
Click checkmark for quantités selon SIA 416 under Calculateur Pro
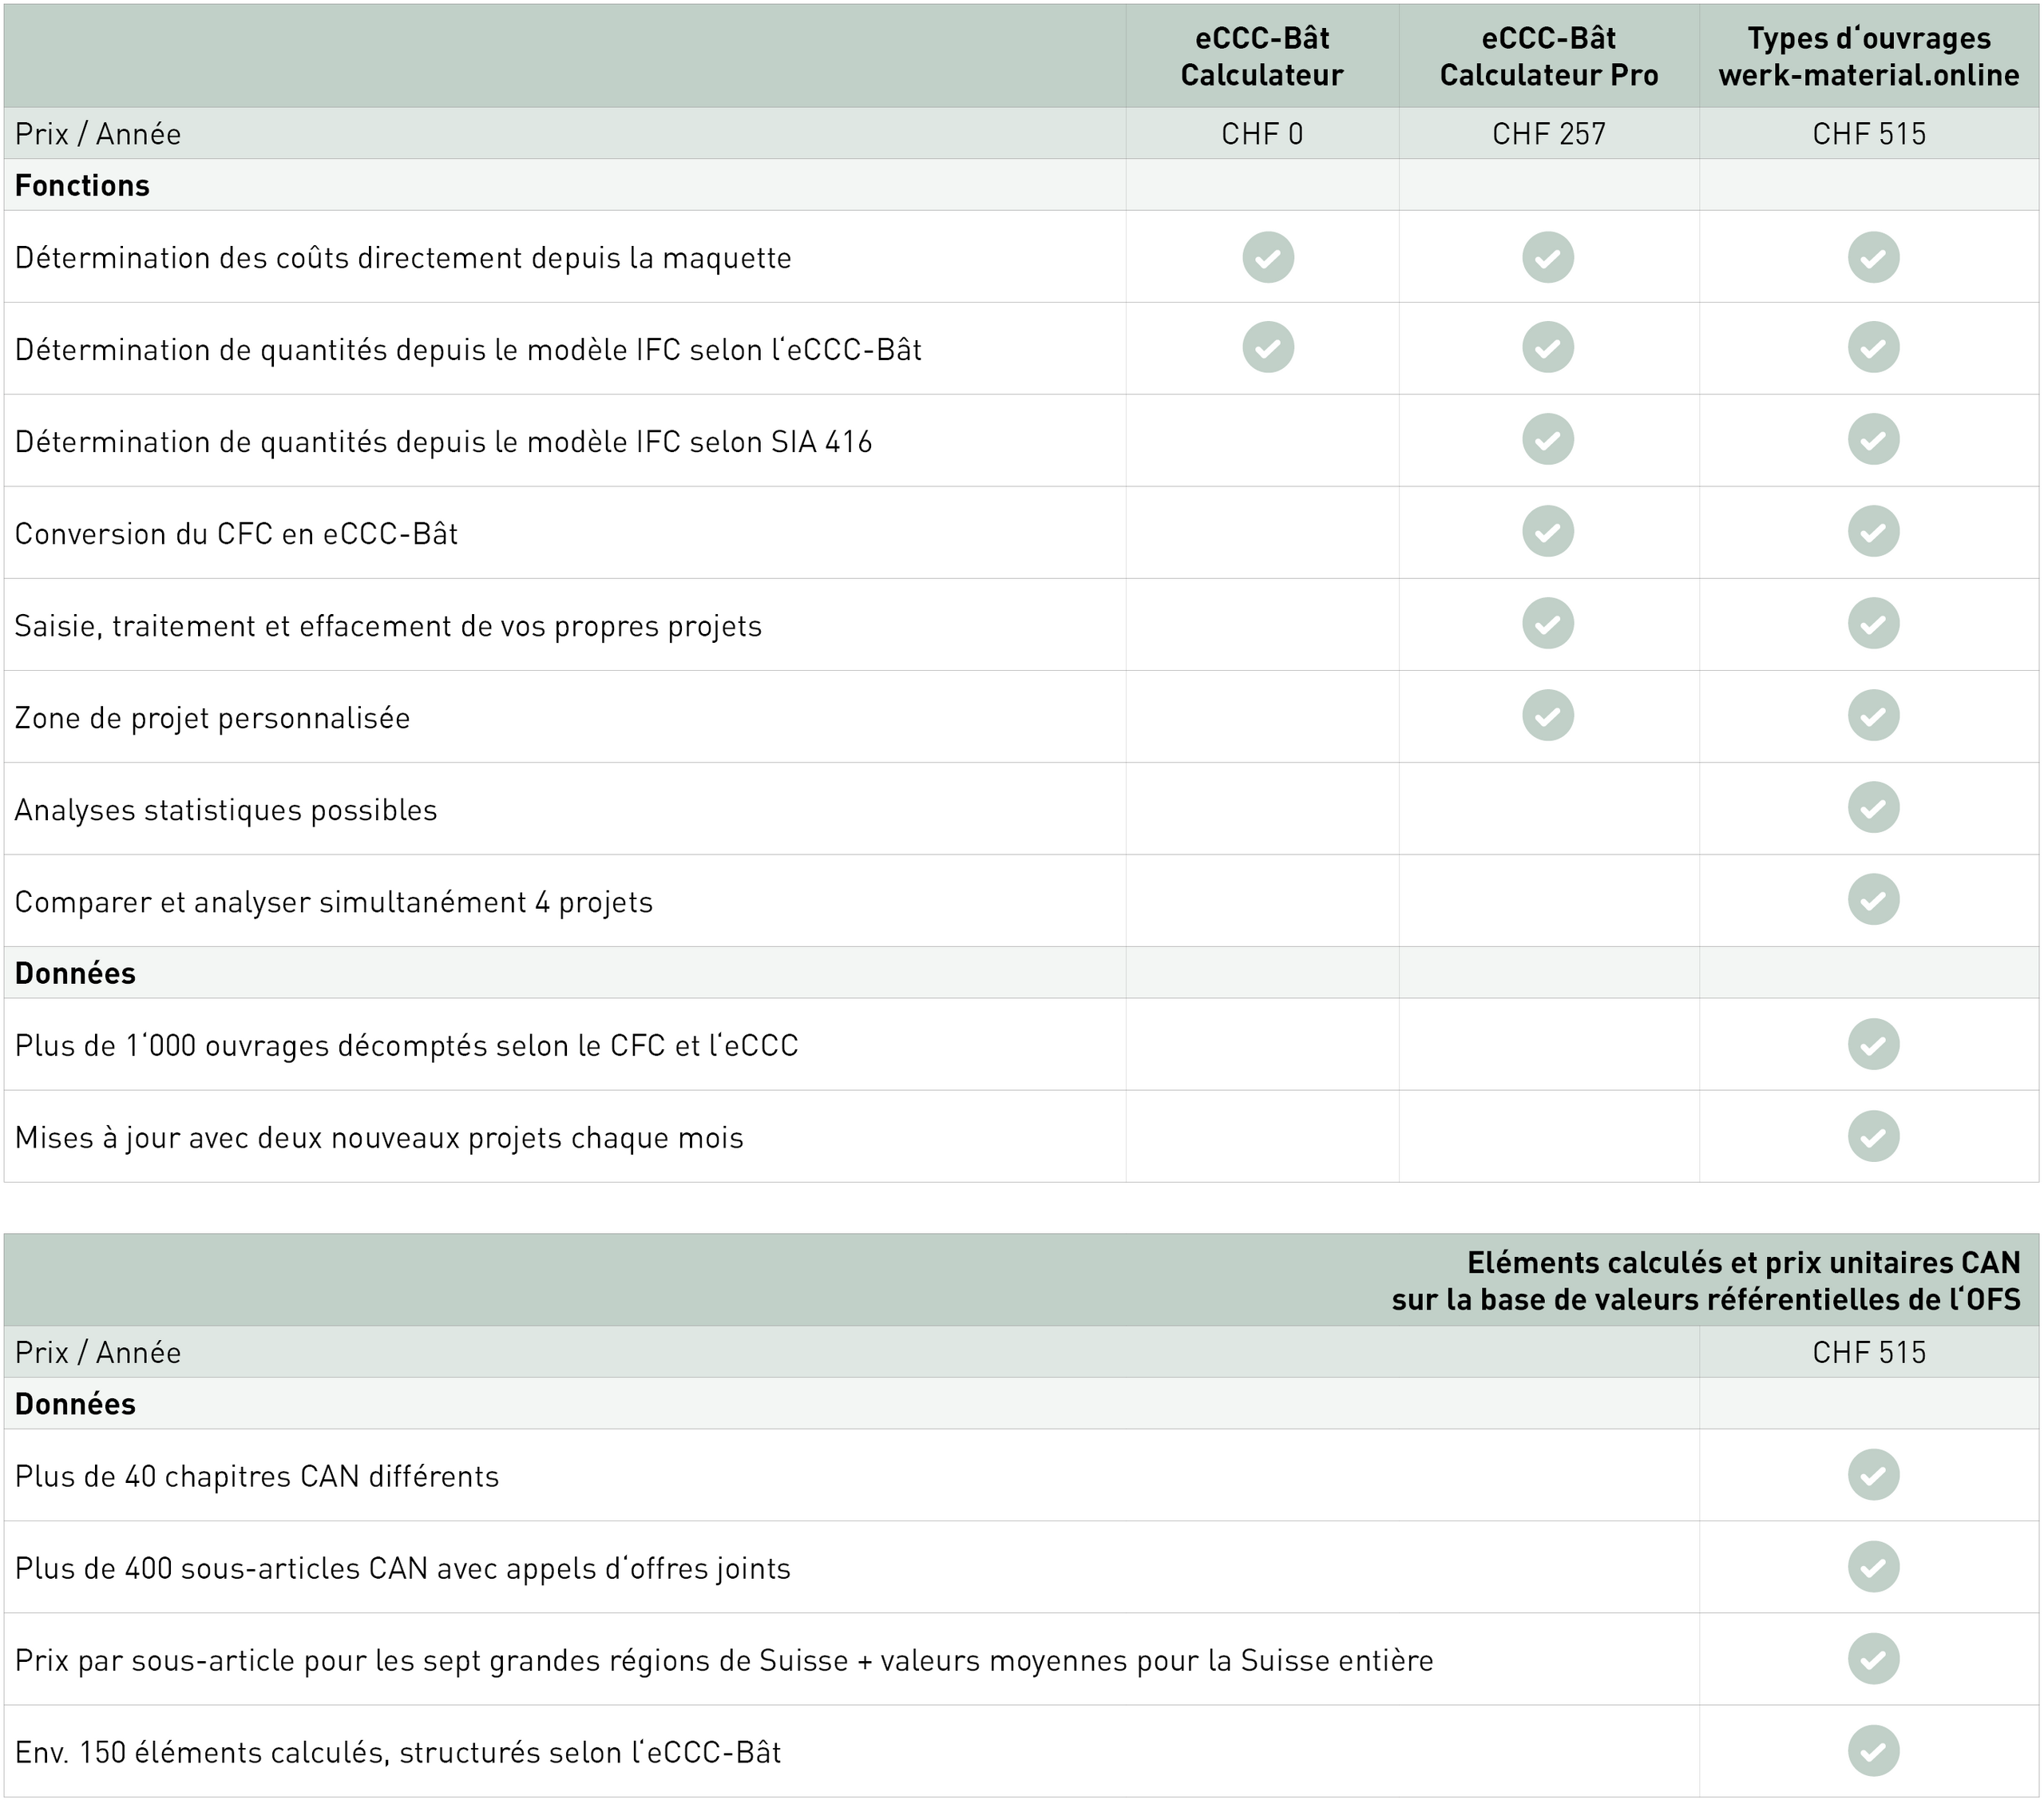1548,439
